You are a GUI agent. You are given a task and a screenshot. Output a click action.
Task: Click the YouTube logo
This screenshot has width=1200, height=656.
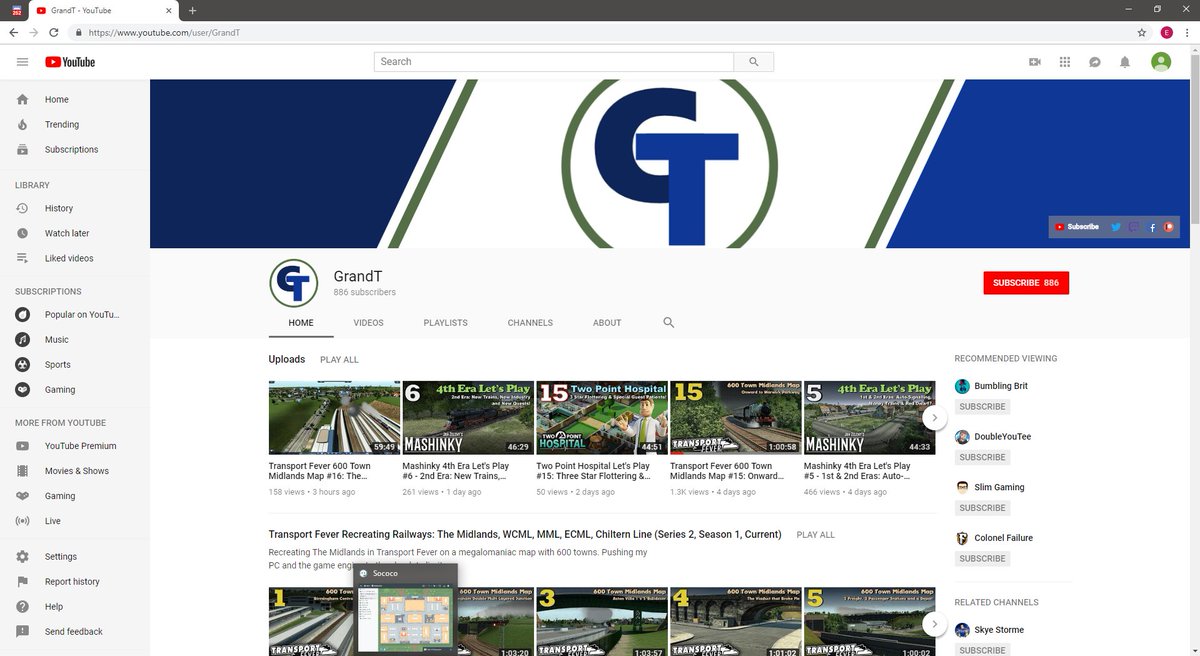70,62
